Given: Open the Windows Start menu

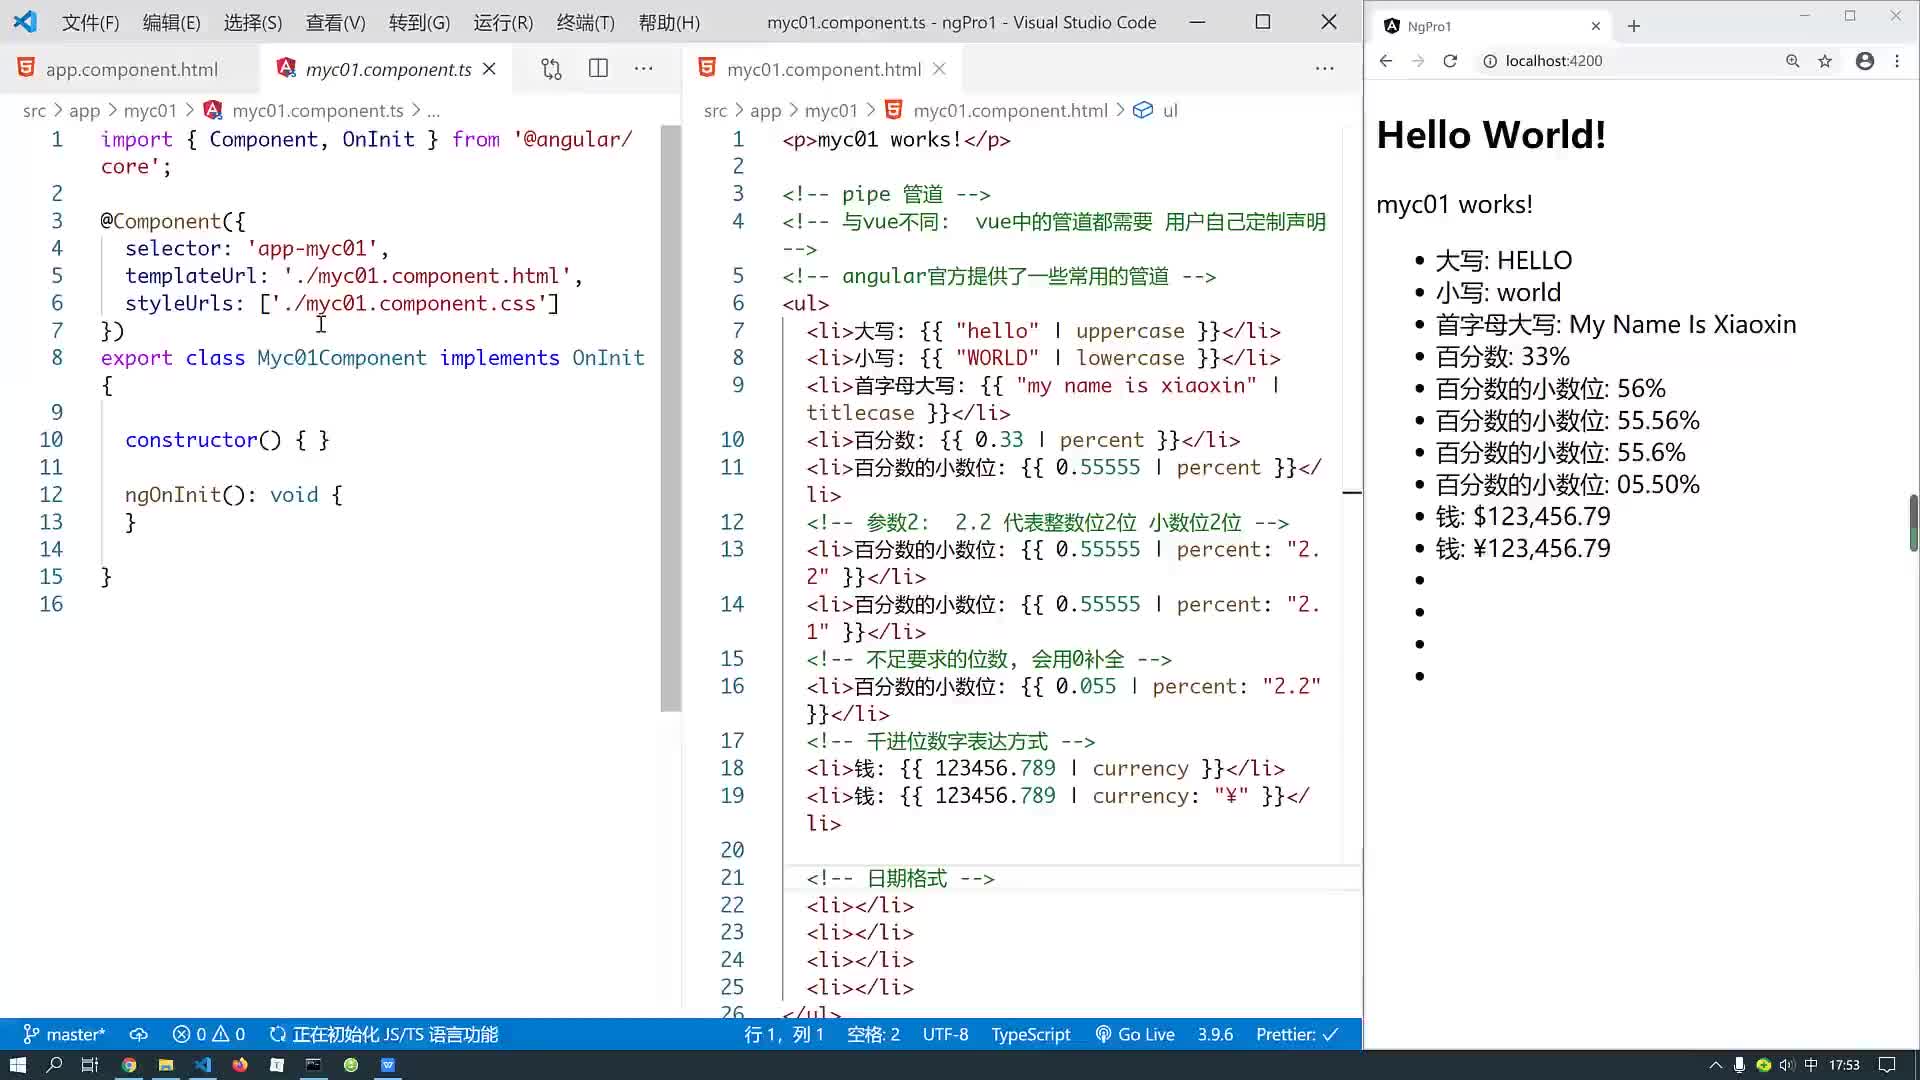Looking at the screenshot, I should click(17, 1065).
